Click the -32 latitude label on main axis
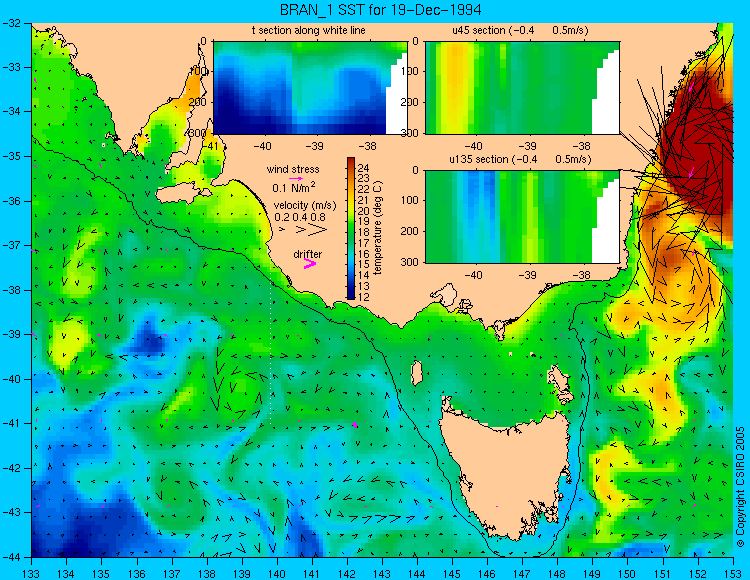The width and height of the screenshot is (750, 580). coord(11,22)
